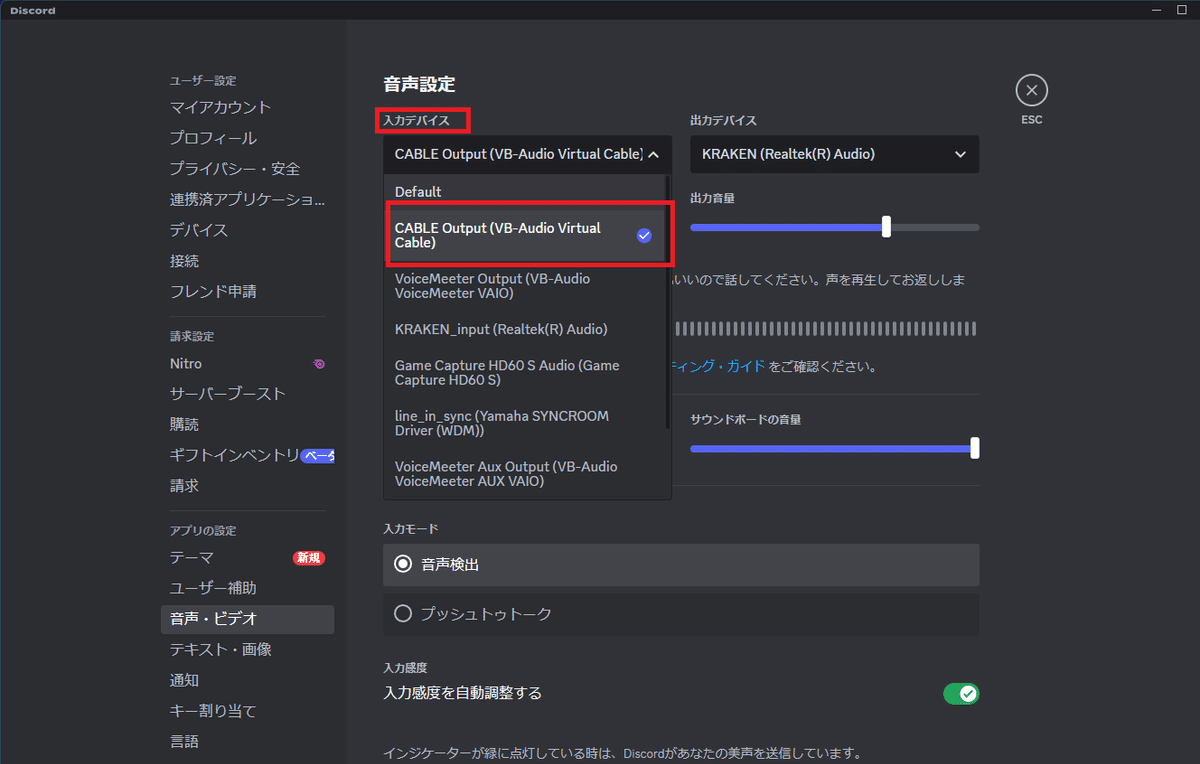Choose line_in_sync (Yamaha SYNCROOM Driver) option

pyautogui.click(x=526, y=423)
